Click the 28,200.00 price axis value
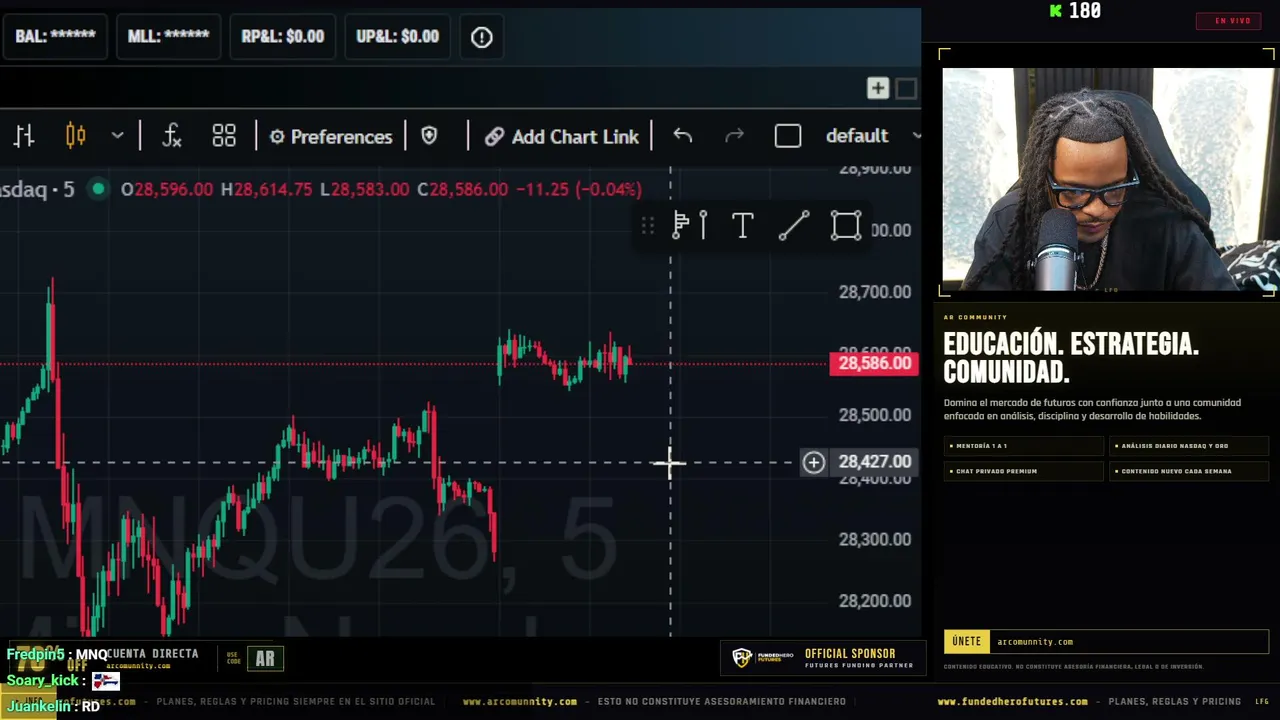 (x=875, y=601)
